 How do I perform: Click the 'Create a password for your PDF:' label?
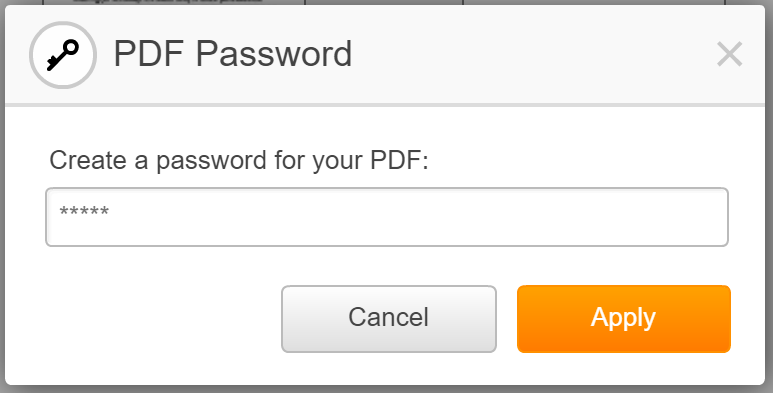239,161
